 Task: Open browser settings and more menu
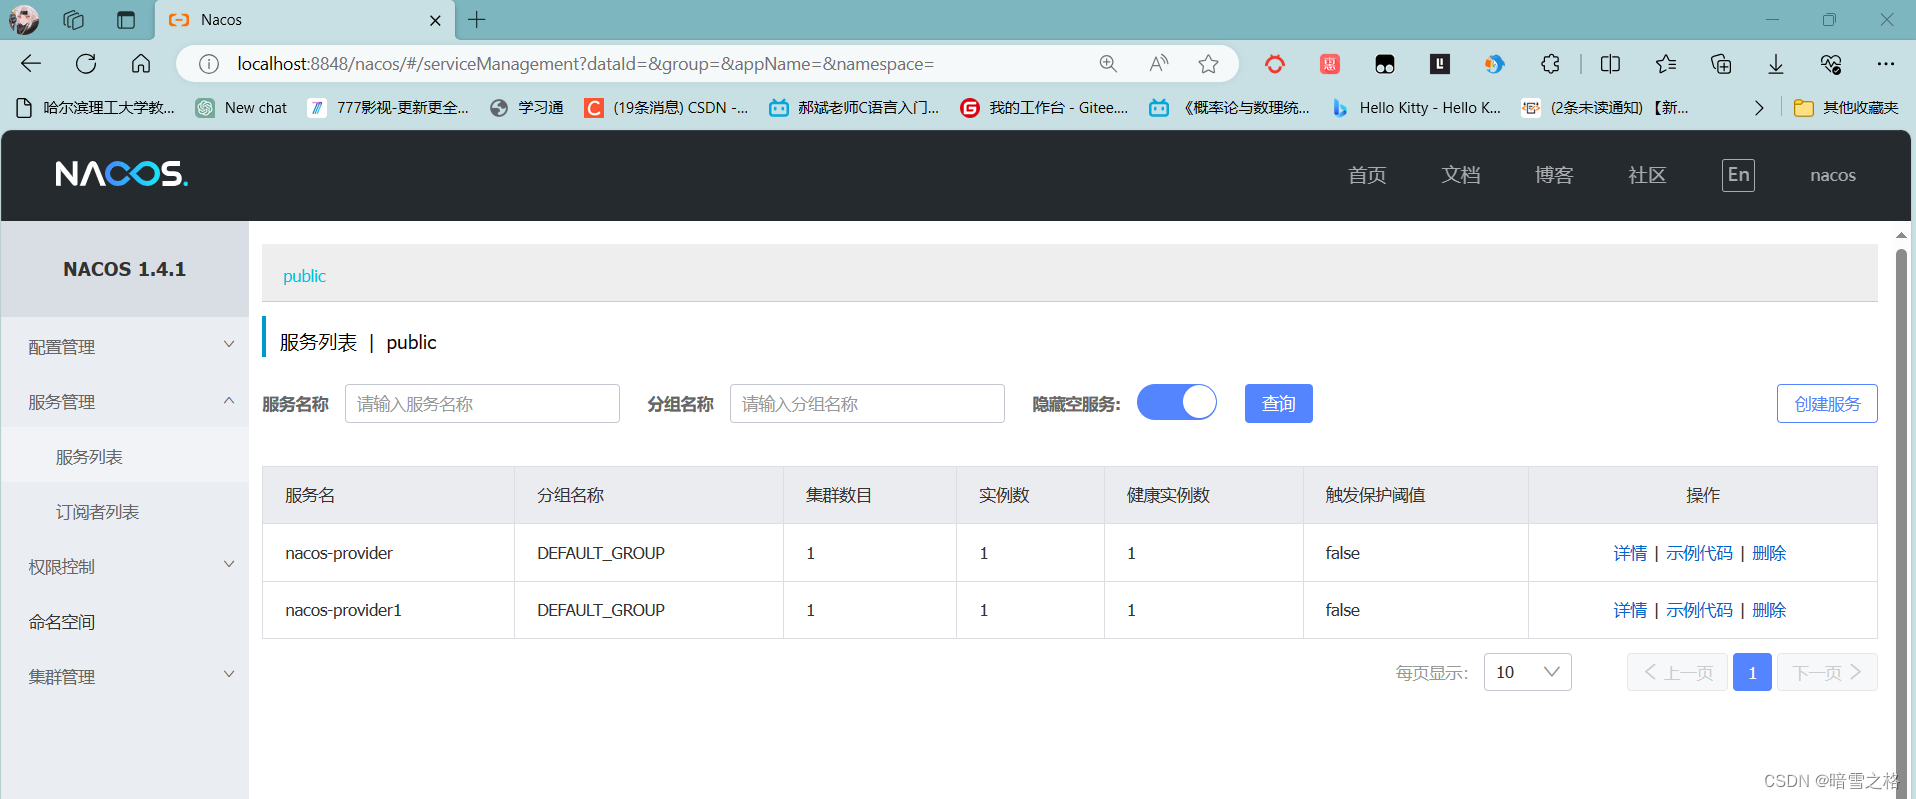click(1886, 64)
